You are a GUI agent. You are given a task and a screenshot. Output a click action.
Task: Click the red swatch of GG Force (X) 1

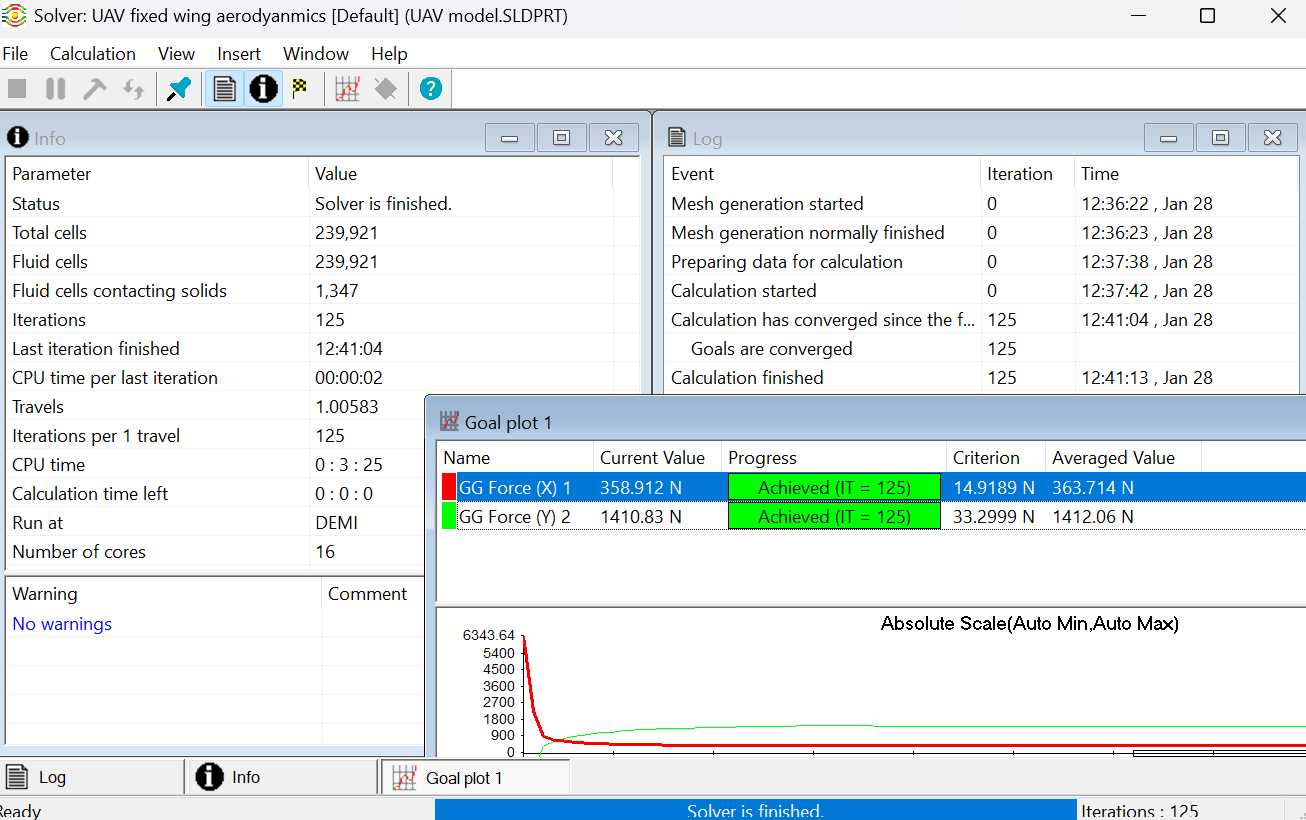click(448, 487)
